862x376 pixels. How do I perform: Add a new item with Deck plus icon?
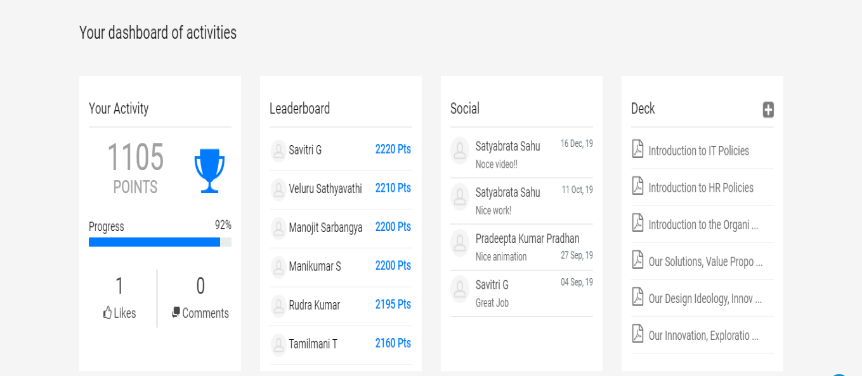(x=768, y=110)
